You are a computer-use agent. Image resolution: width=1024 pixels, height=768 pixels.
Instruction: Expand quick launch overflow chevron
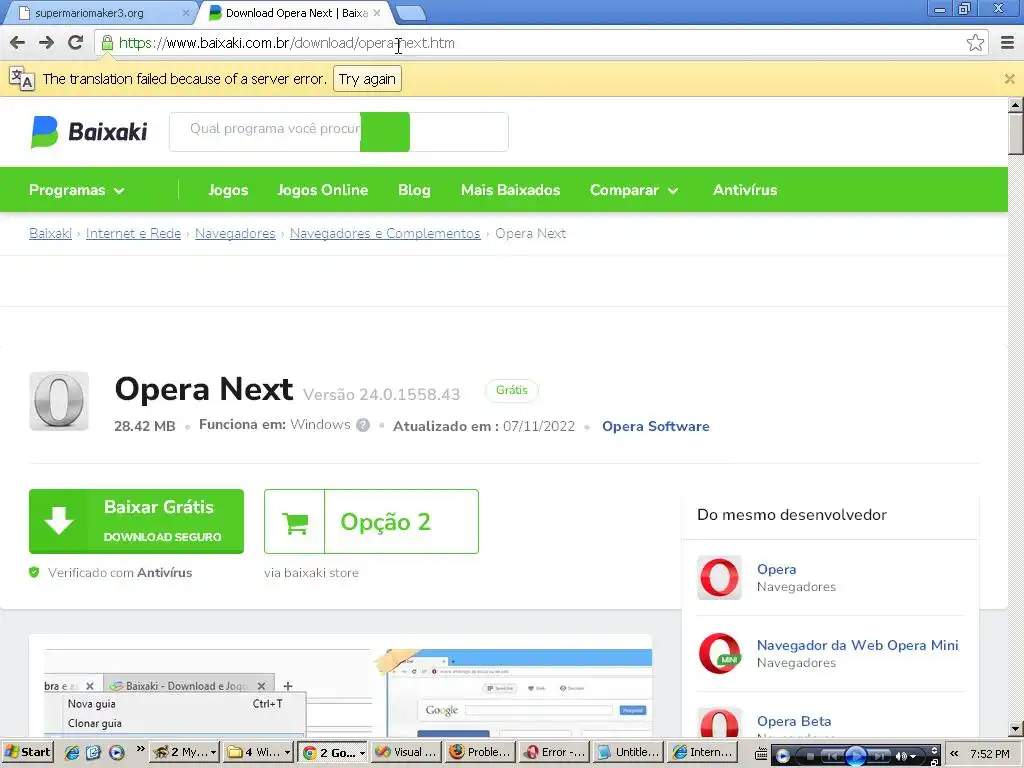[140, 748]
